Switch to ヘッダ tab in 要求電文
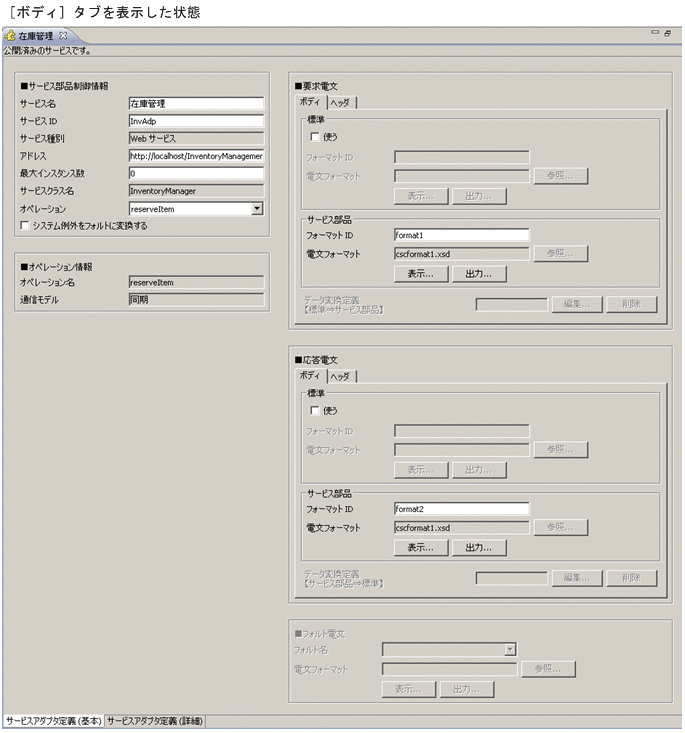685x733 pixels. pos(340,102)
